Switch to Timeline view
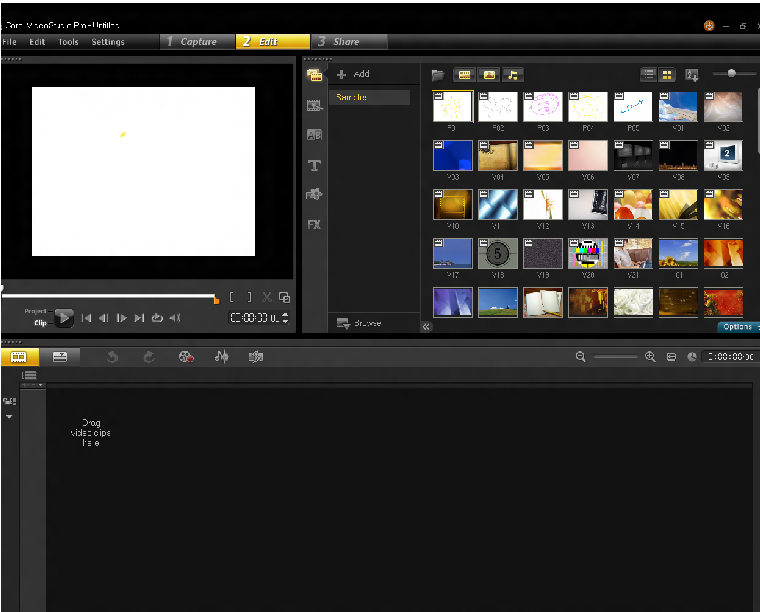 point(60,357)
